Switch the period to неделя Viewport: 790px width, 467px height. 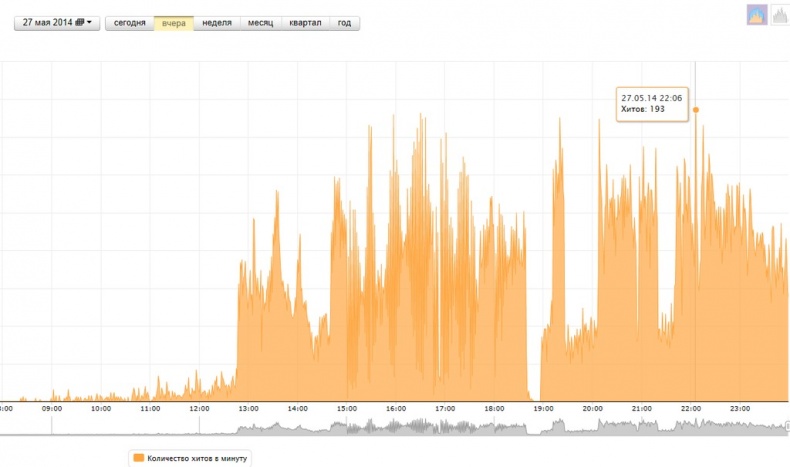(x=217, y=22)
